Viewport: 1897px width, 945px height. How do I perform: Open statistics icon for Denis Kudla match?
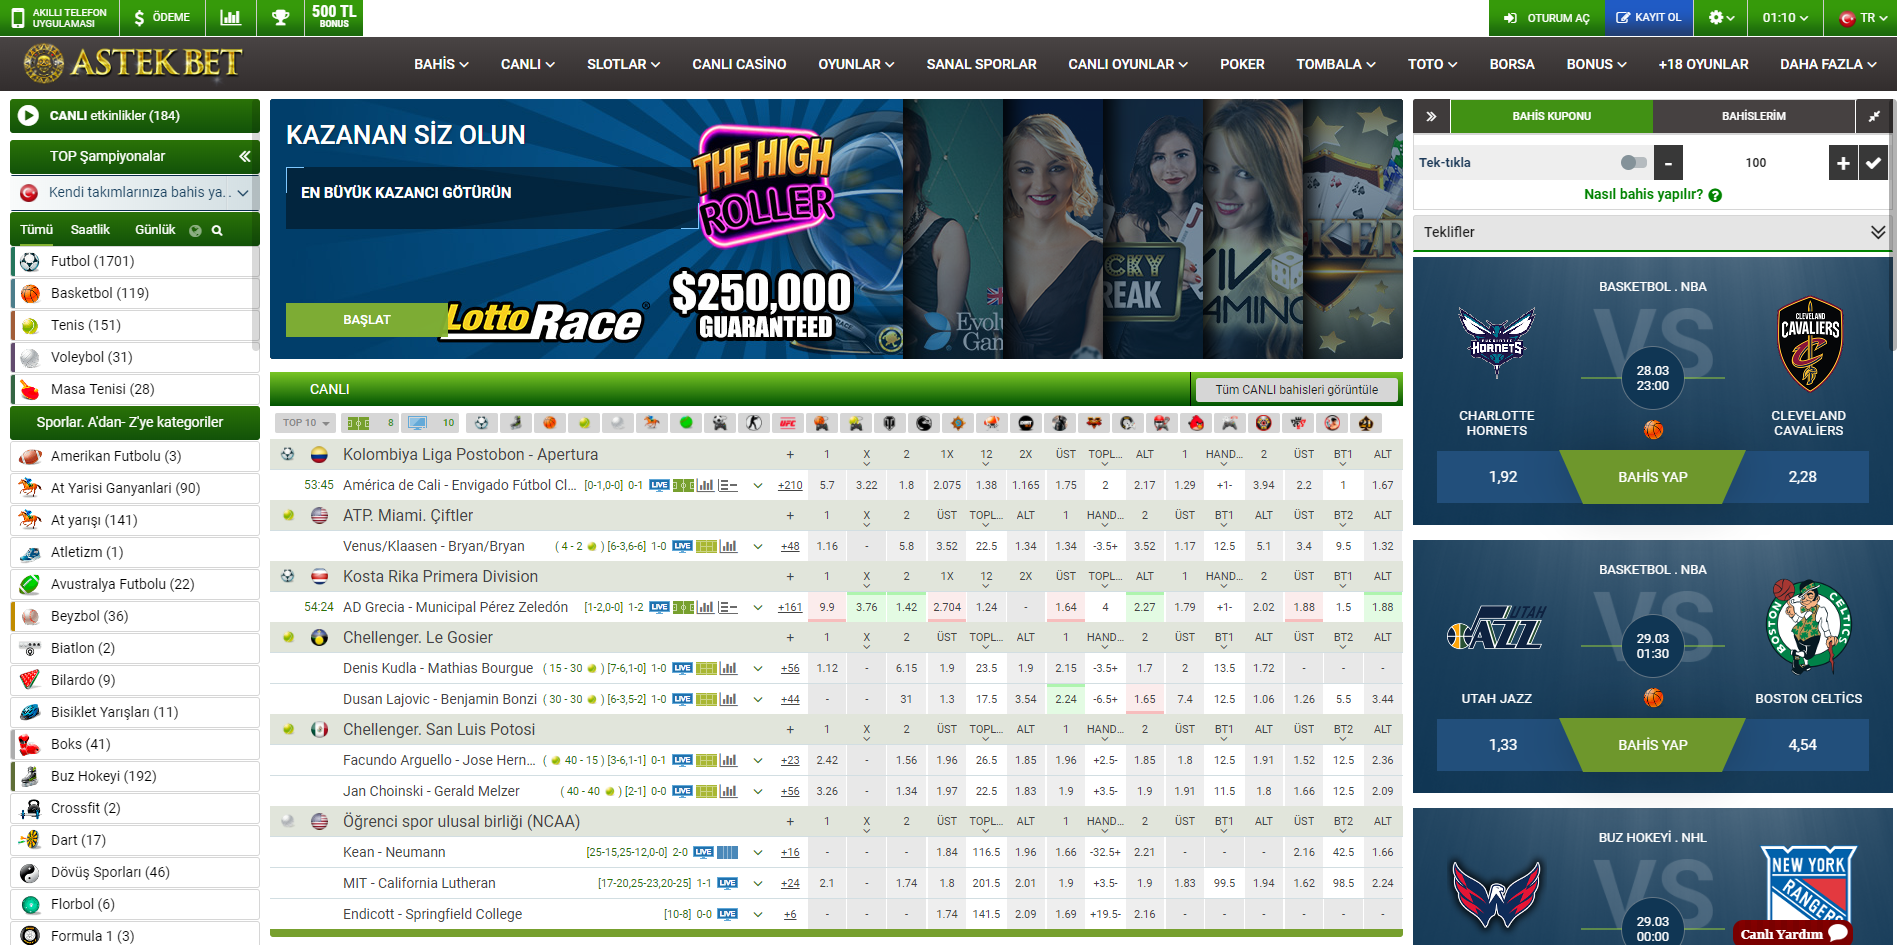pos(729,669)
